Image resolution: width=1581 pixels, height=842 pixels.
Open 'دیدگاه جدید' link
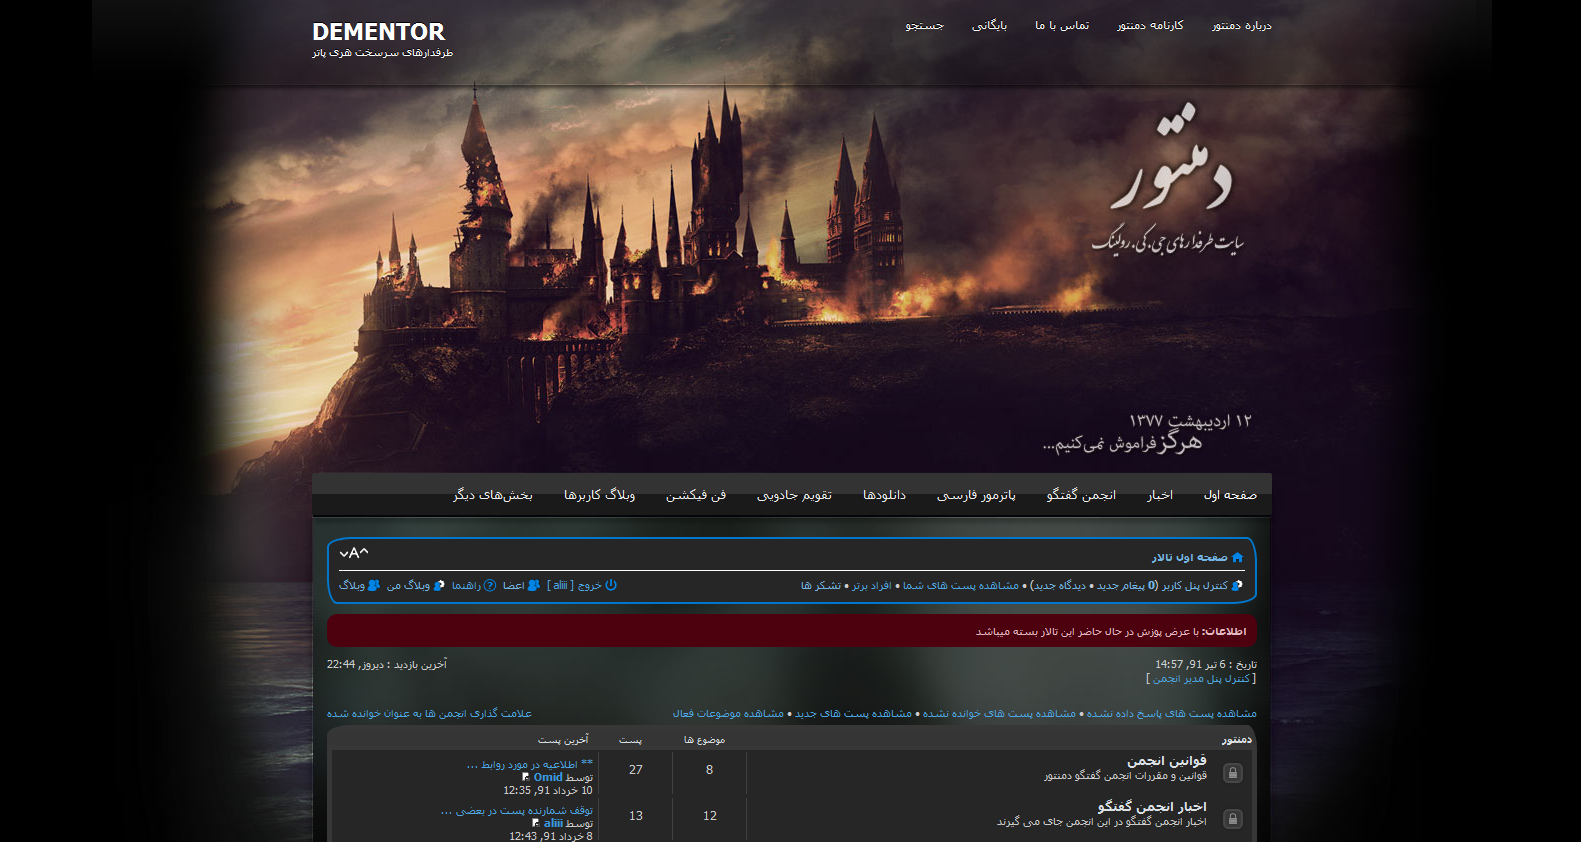1059,585
